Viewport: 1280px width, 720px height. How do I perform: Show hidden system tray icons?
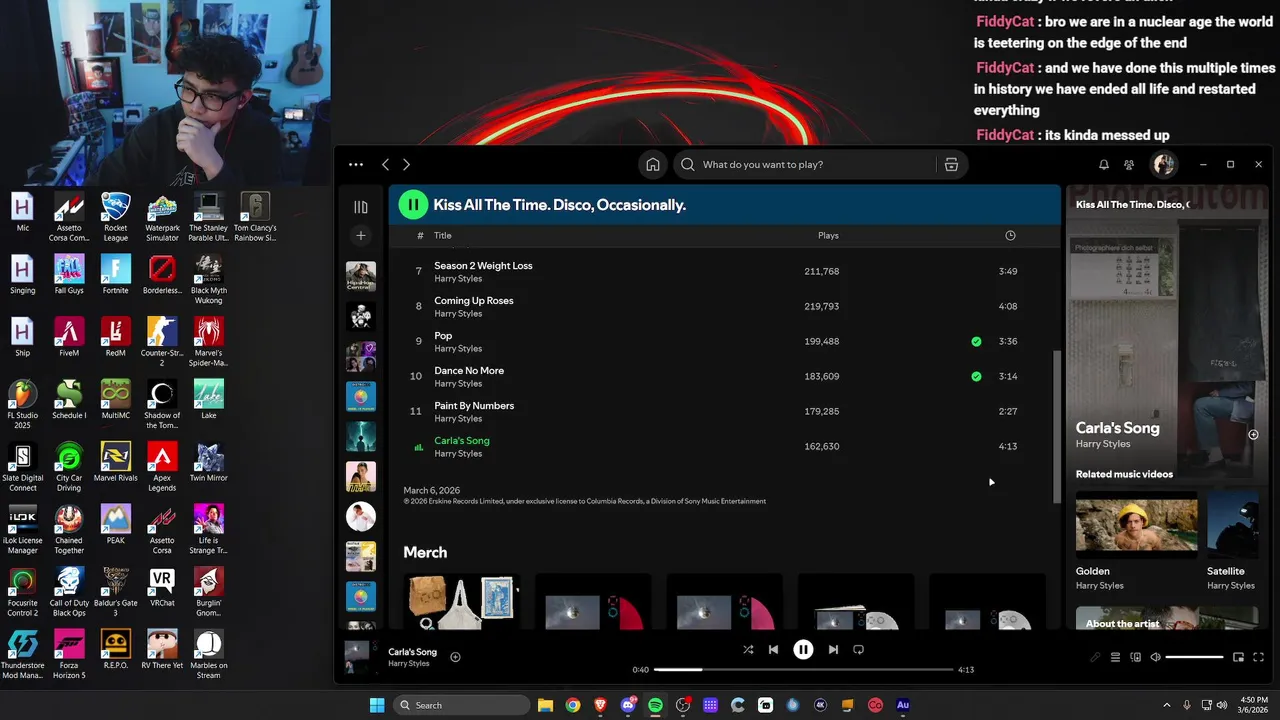pyautogui.click(x=1166, y=705)
